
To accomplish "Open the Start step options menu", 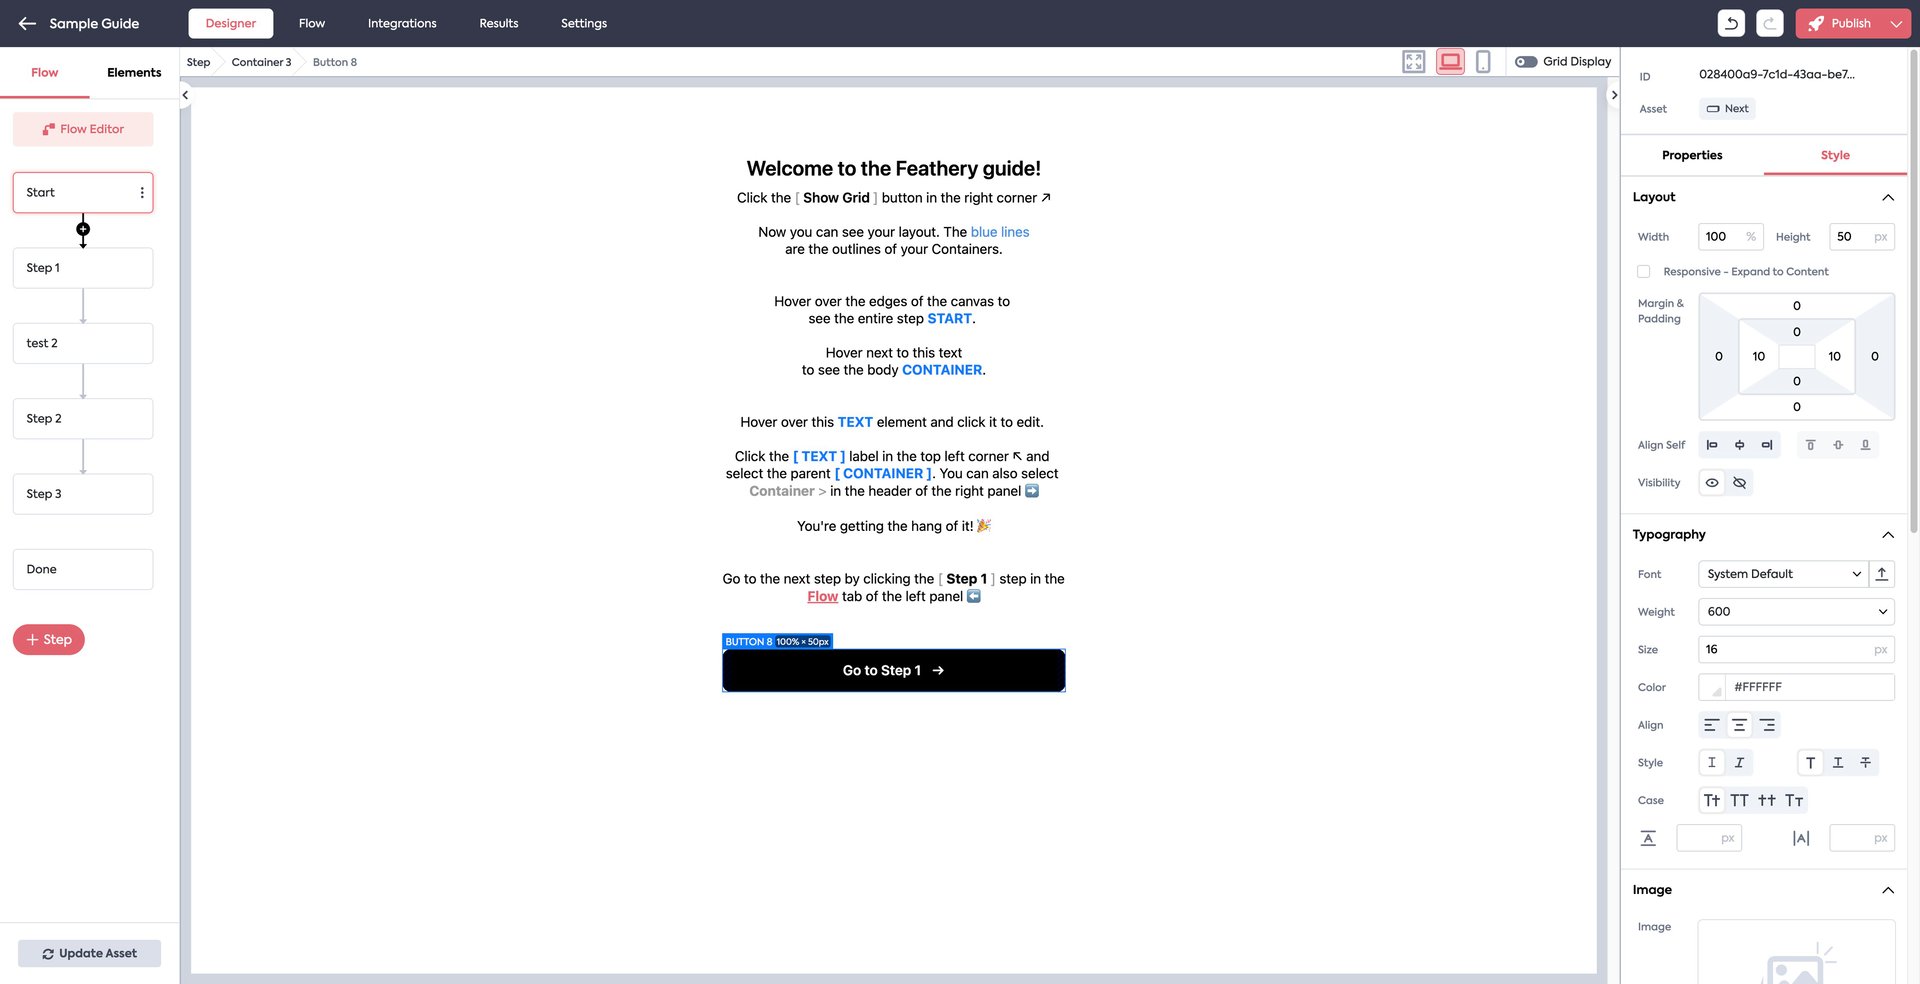I will click(x=142, y=192).
